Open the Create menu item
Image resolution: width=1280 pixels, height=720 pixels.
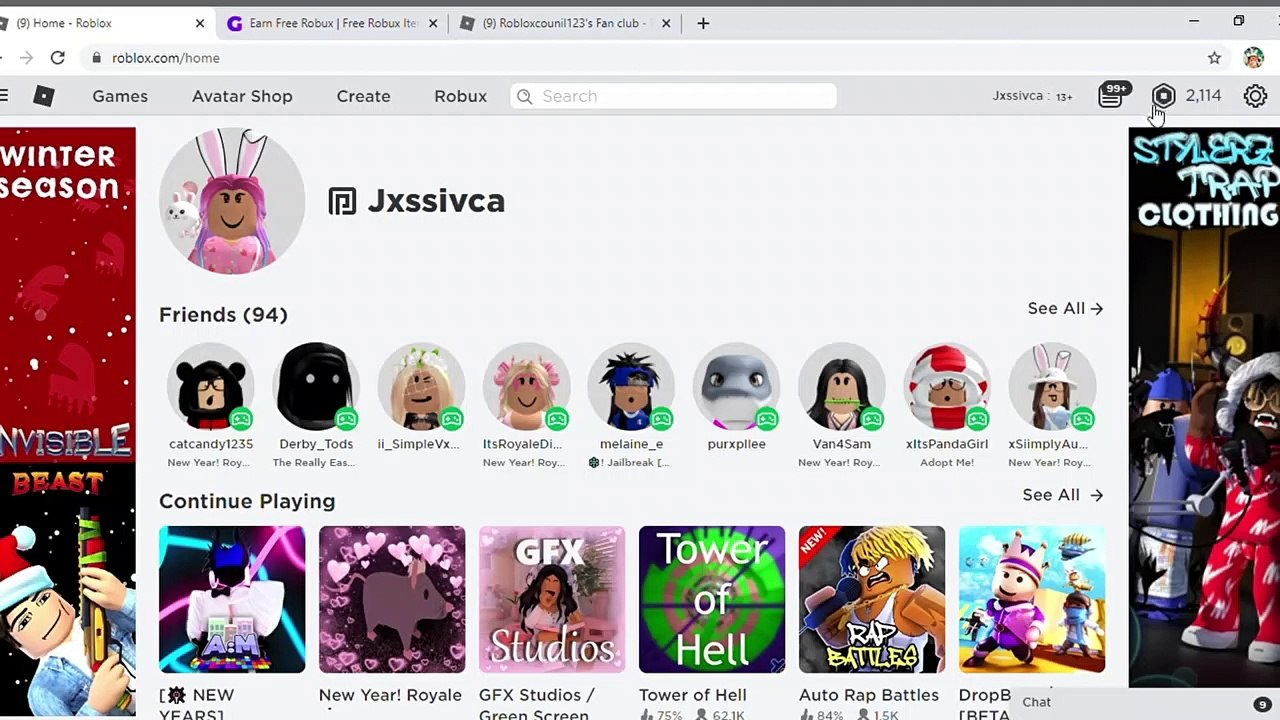coord(363,96)
